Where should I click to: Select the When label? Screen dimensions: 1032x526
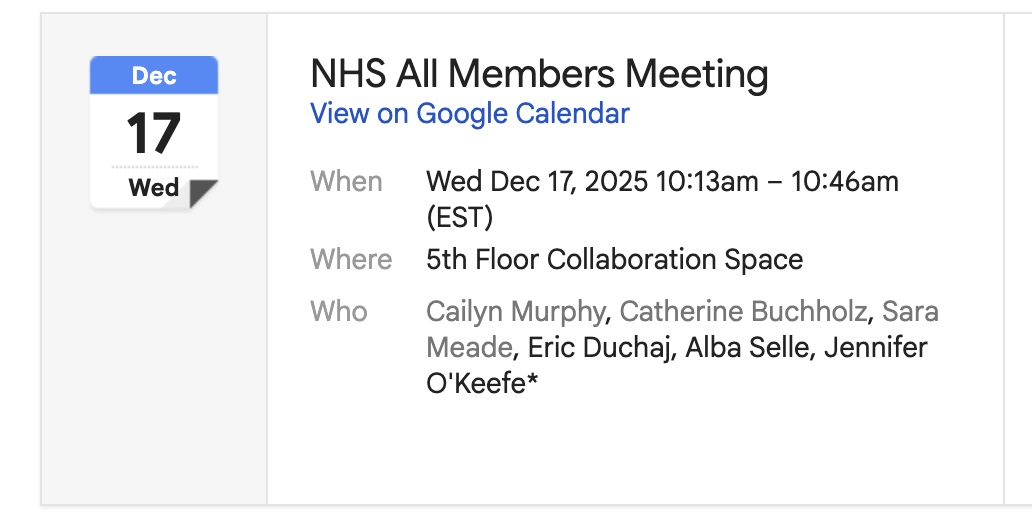tap(346, 182)
